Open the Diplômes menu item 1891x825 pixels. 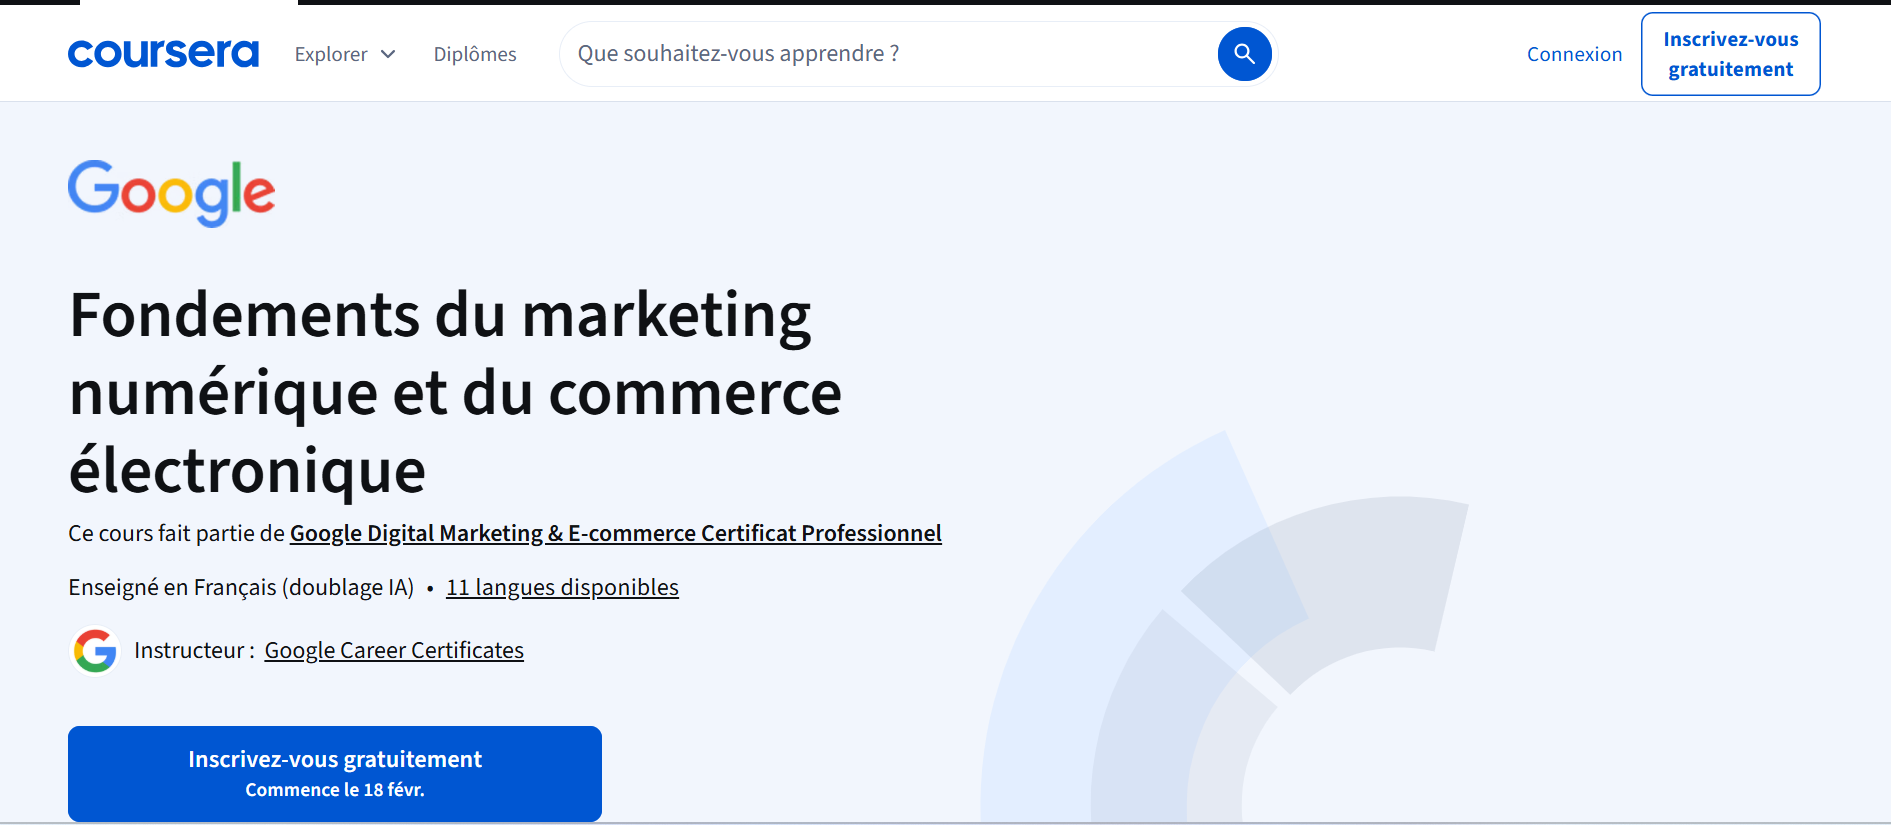coord(475,54)
